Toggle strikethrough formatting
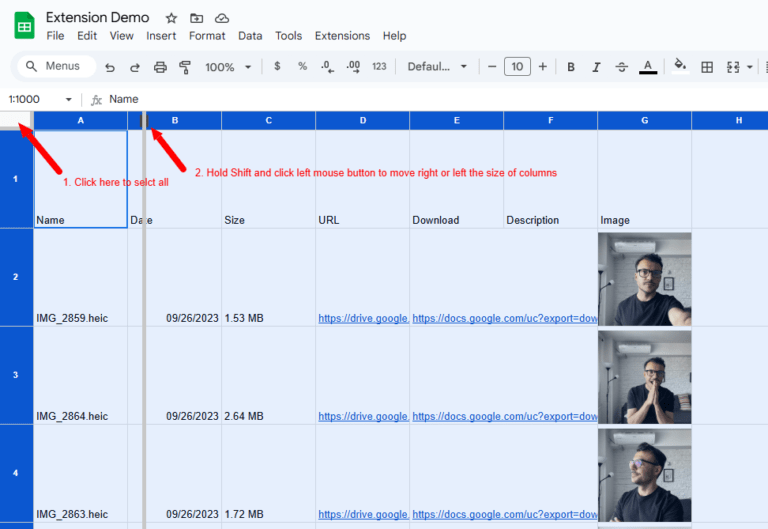This screenshot has width=768, height=529. point(622,67)
